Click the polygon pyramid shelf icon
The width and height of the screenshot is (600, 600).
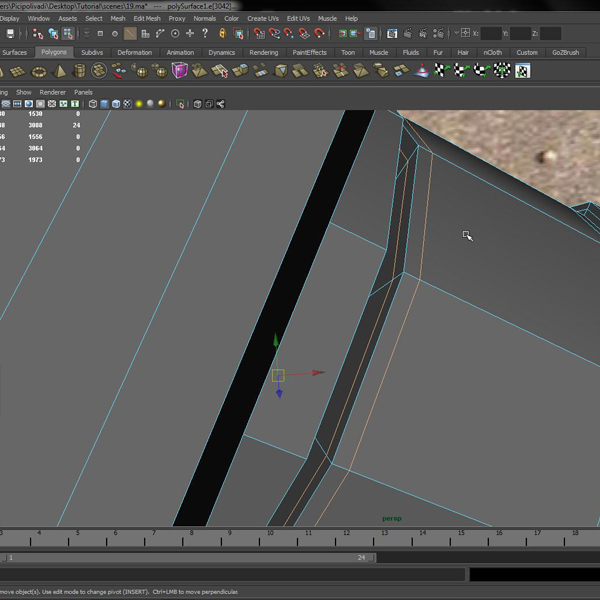pos(59,71)
